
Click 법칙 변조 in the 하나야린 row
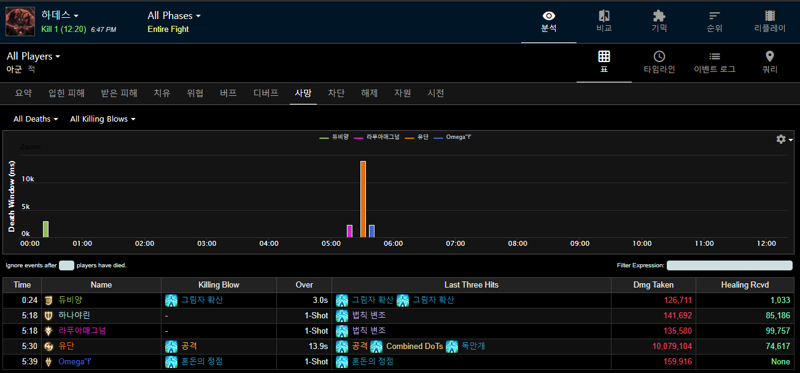[x=369, y=316]
